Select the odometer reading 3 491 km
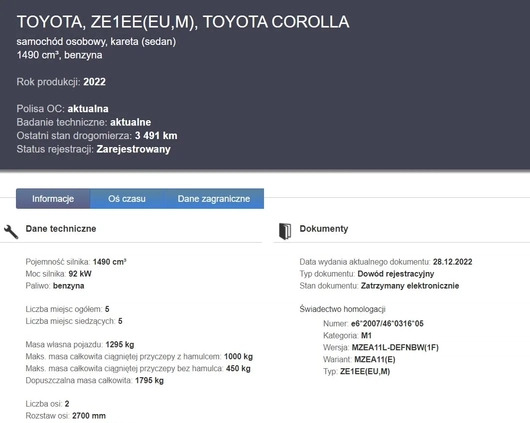 156,136
